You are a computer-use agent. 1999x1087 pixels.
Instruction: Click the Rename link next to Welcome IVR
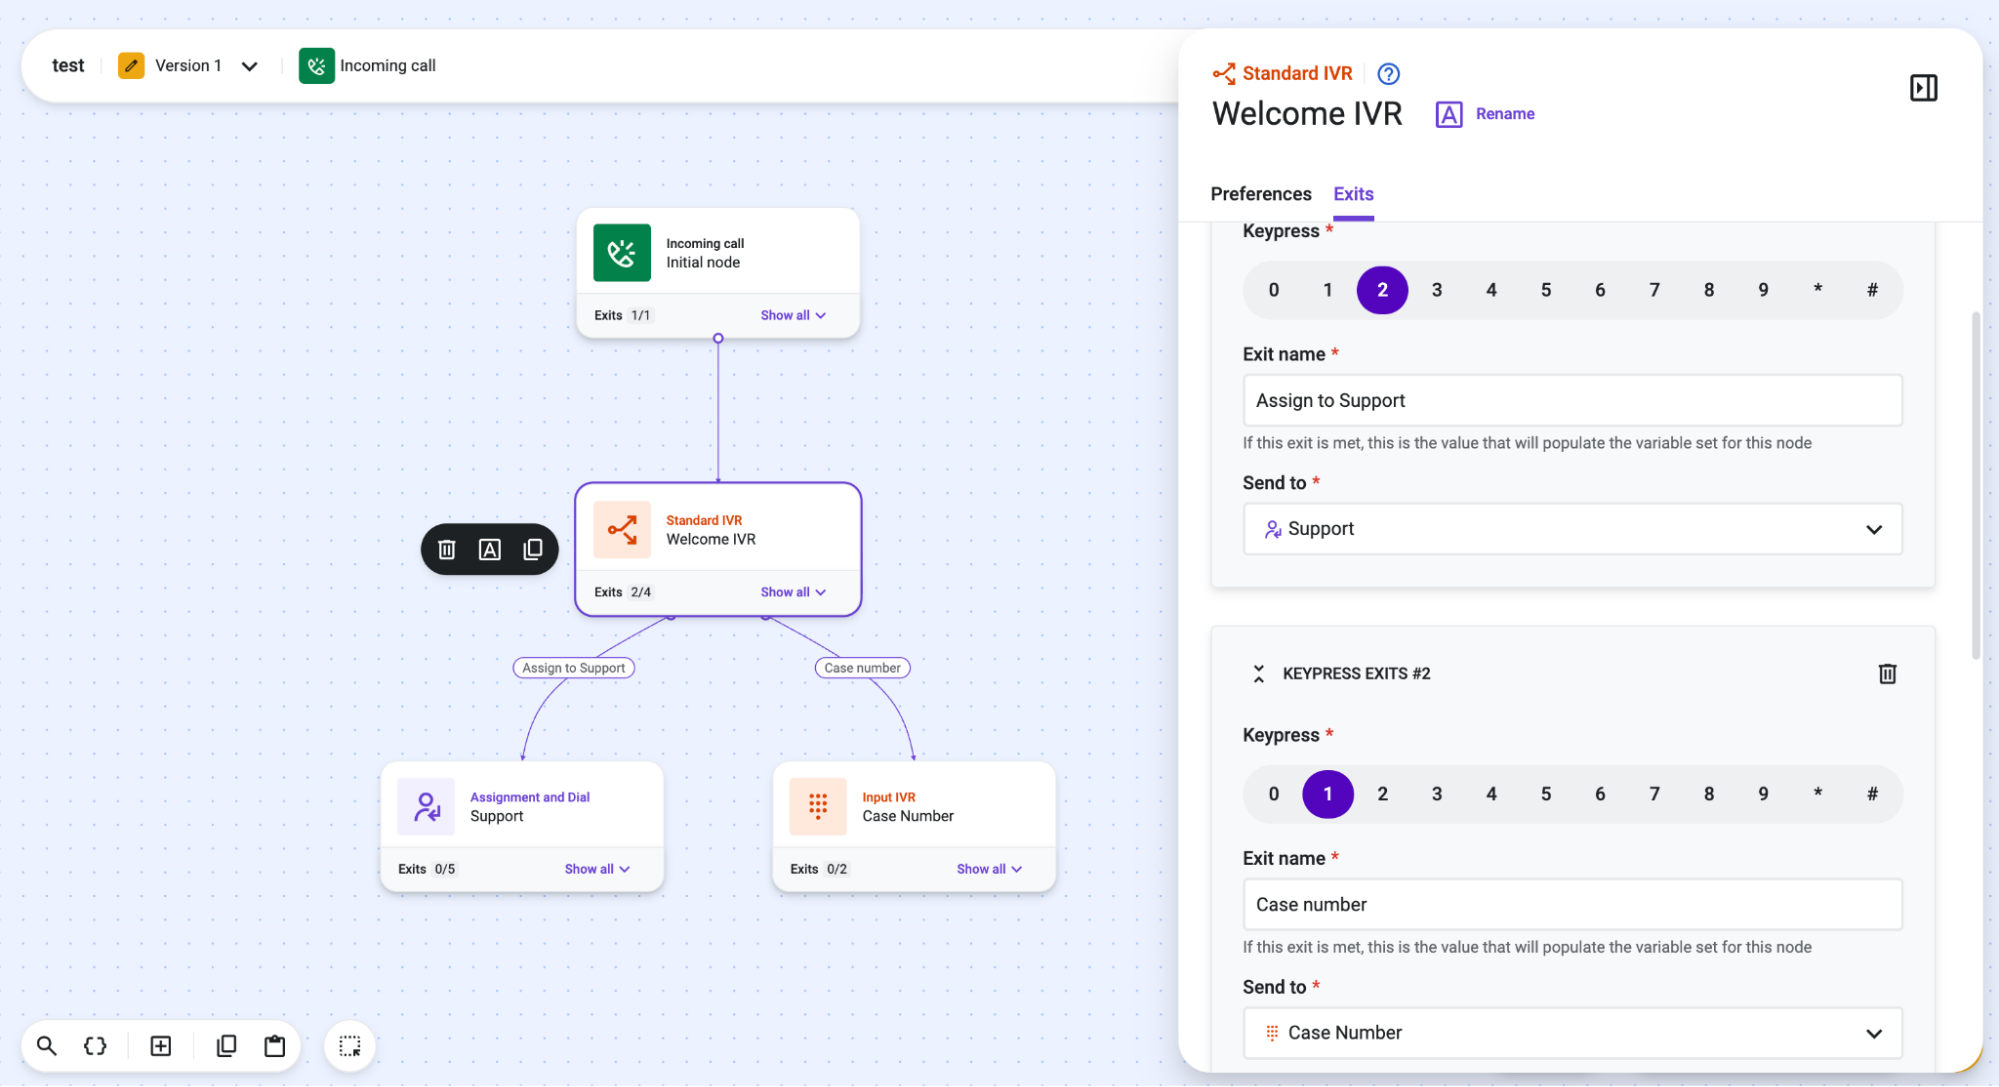pyautogui.click(x=1505, y=114)
